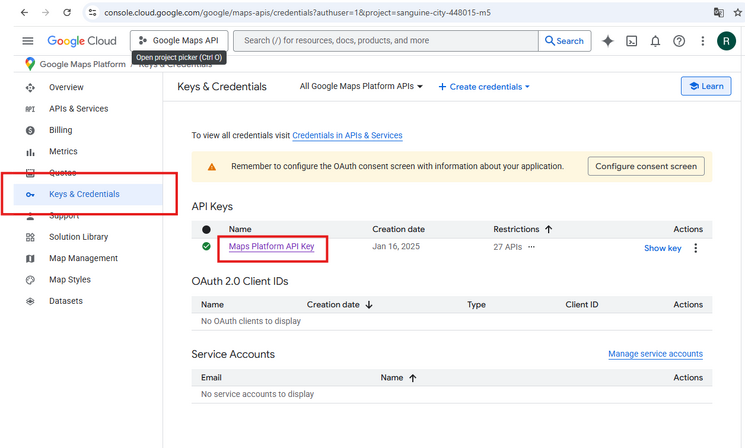Expand the 27 APIs restrictions ellipsis
The image size is (745, 448).
tap(531, 247)
